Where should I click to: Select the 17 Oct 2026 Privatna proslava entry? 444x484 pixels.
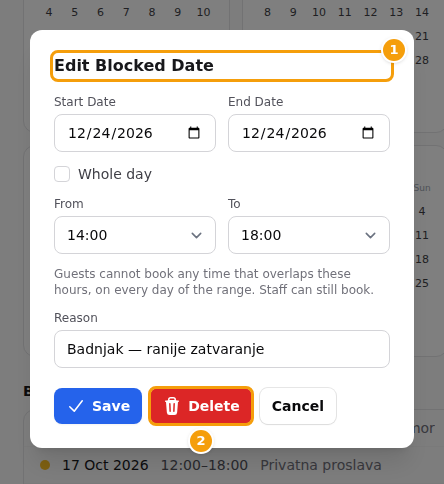click(x=211, y=465)
